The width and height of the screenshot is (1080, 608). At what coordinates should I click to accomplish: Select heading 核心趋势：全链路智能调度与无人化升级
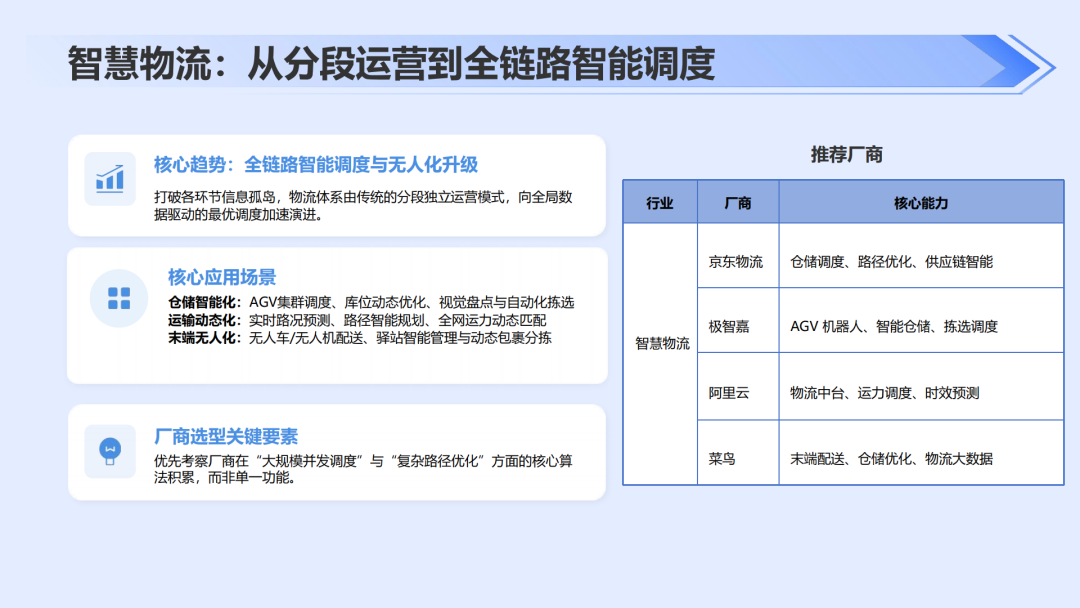315,165
